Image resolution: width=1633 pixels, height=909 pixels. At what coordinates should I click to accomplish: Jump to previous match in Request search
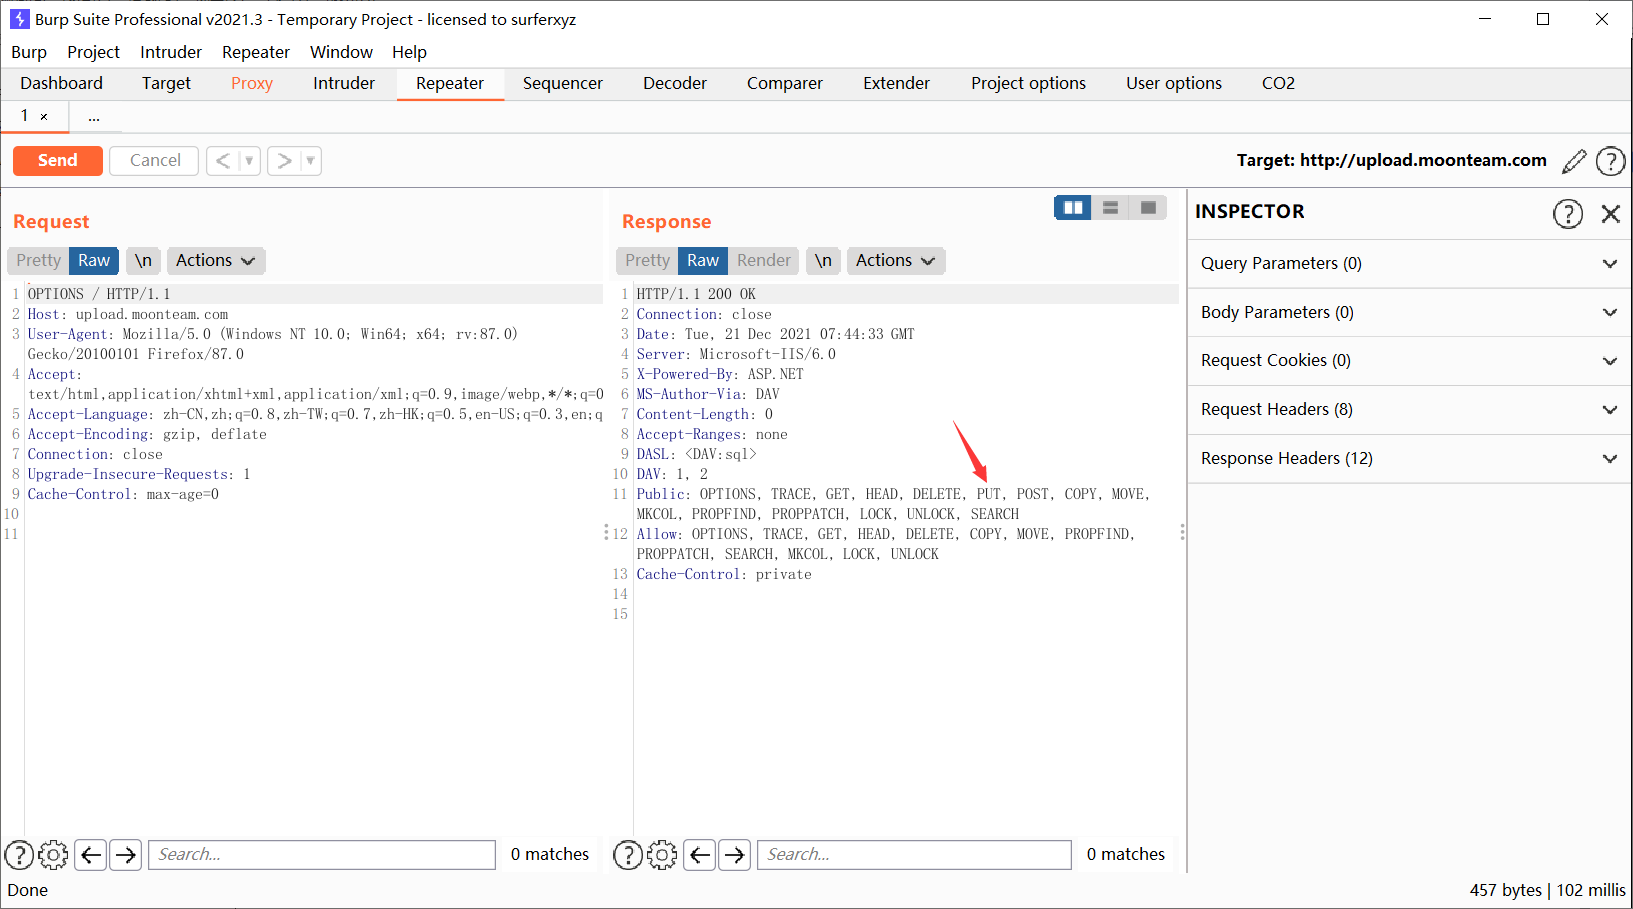click(91, 855)
